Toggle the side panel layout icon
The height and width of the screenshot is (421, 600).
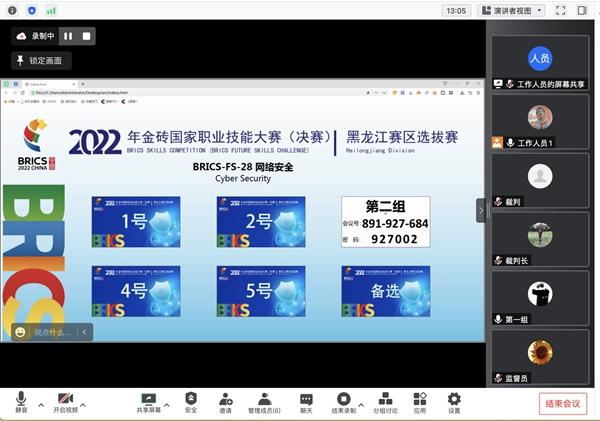[582, 10]
